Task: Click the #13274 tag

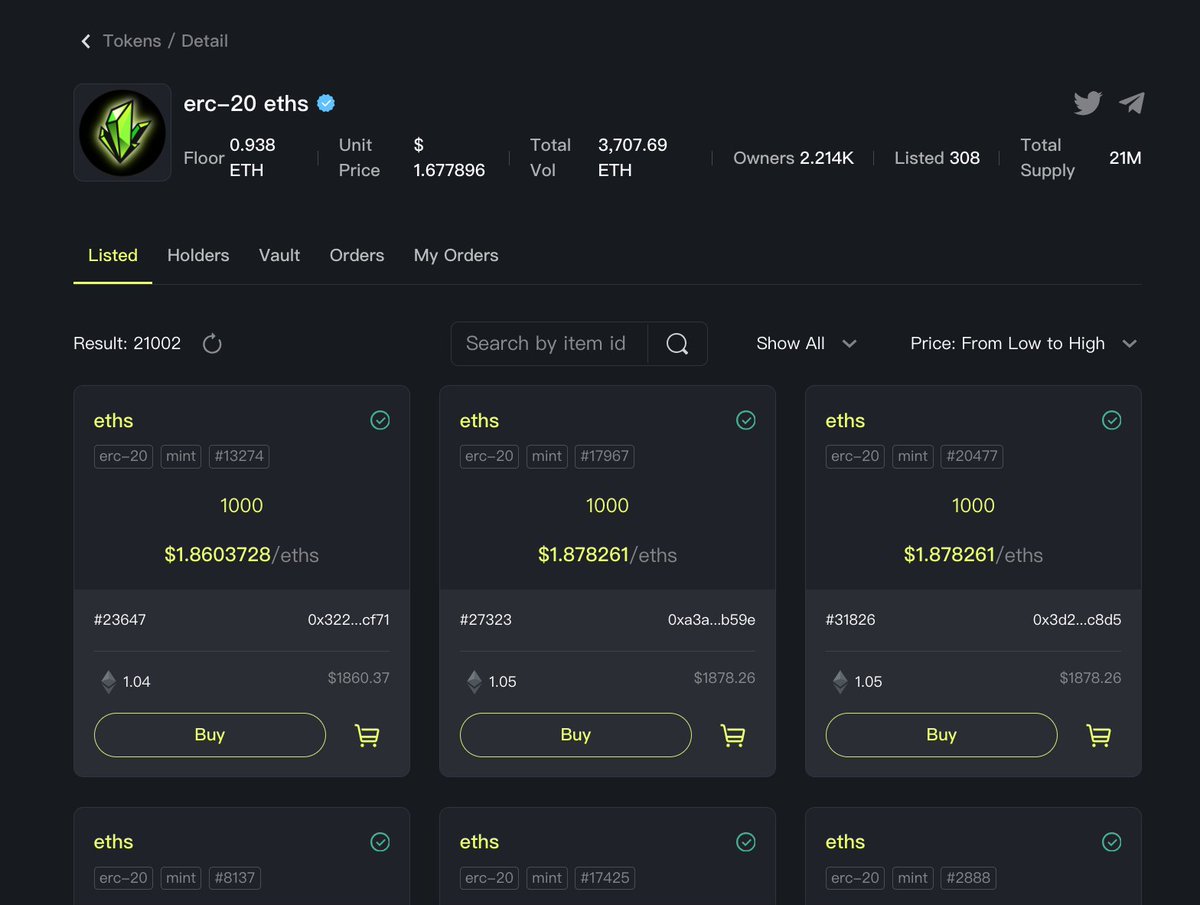Action: [239, 457]
